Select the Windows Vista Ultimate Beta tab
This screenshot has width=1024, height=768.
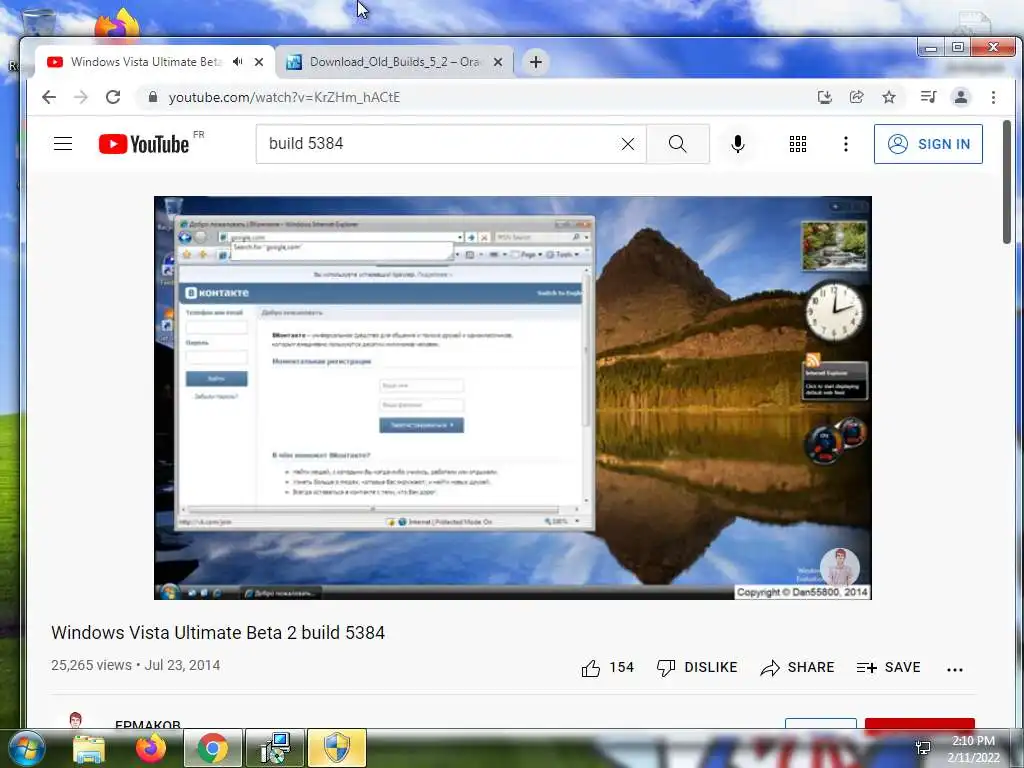click(146, 62)
